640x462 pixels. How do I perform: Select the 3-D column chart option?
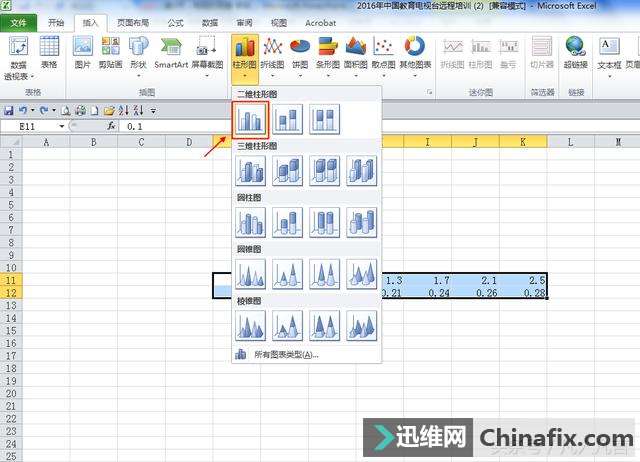click(x=361, y=171)
